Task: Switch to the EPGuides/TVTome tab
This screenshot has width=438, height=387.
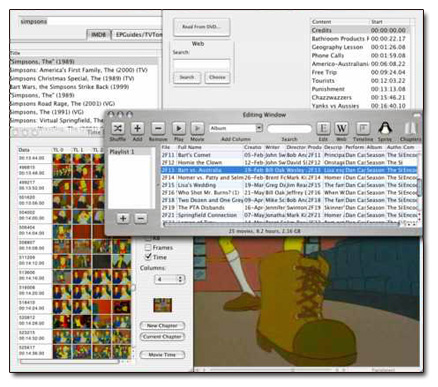Action: point(137,35)
